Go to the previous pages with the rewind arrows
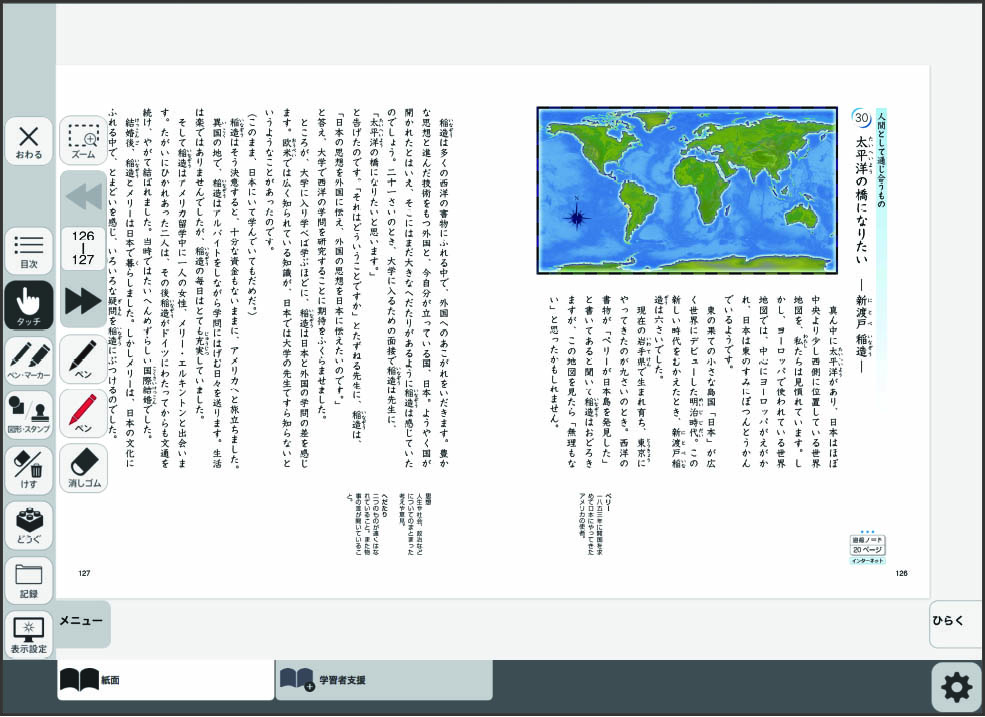This screenshot has height=717, width=985. click(x=84, y=197)
